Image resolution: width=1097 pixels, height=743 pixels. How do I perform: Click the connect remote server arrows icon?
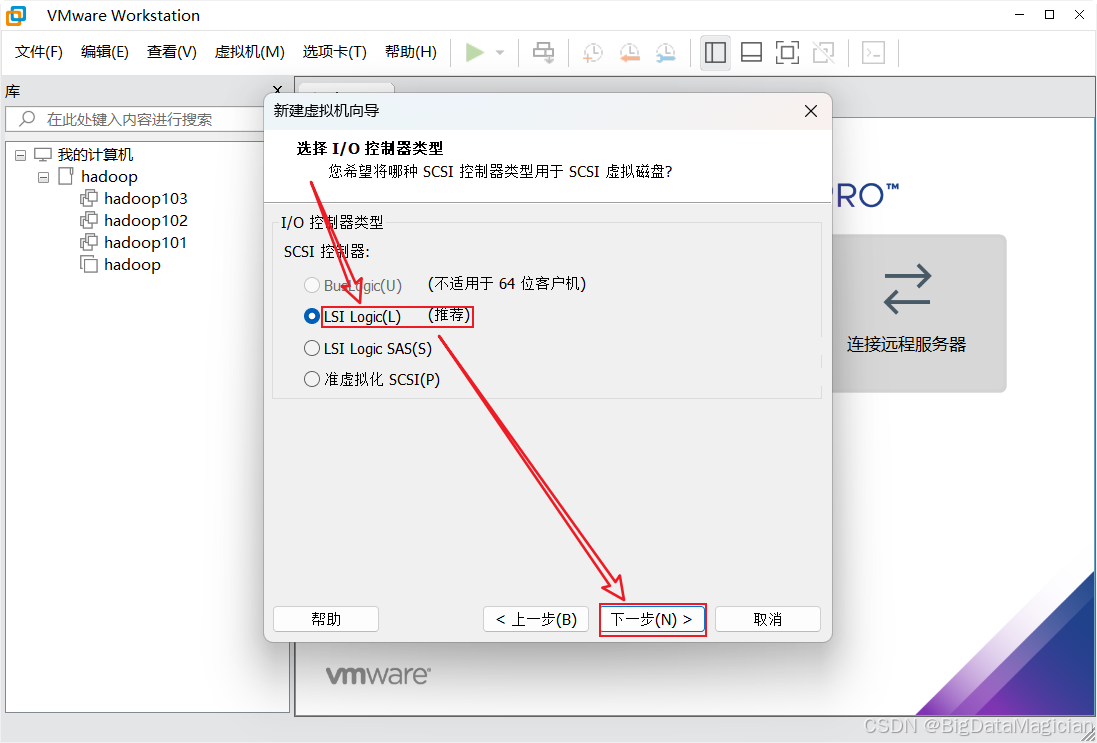point(907,288)
